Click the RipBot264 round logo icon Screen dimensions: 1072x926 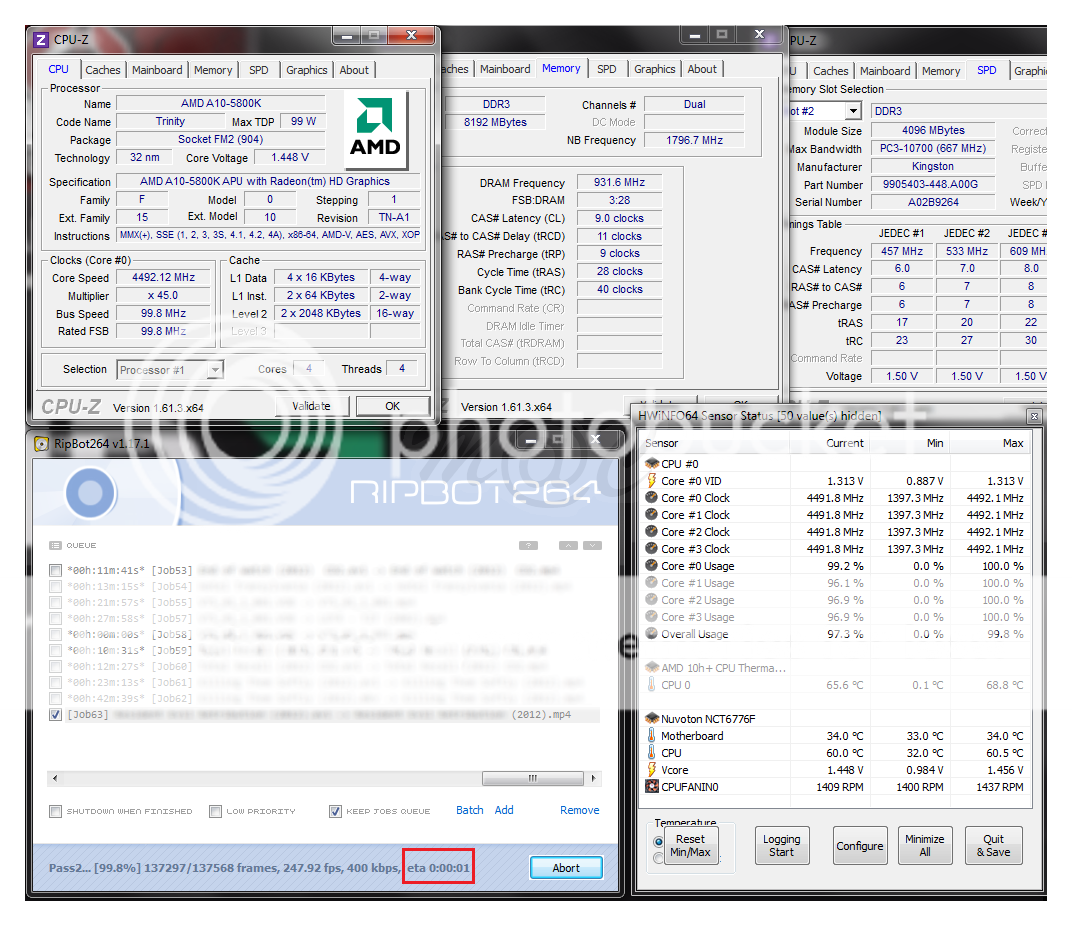coord(90,492)
